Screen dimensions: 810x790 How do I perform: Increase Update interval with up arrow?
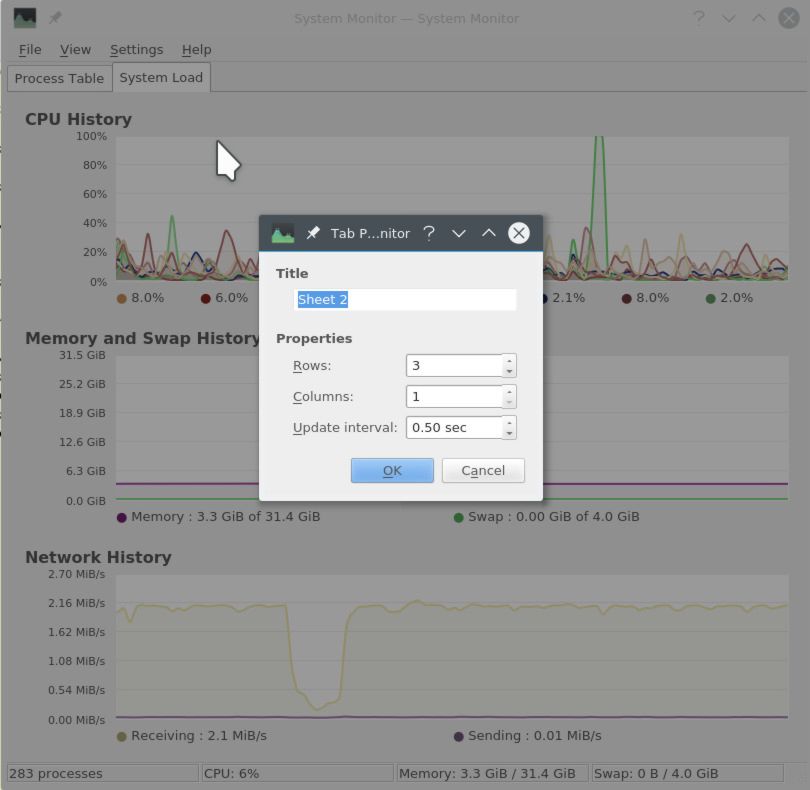tap(509, 423)
